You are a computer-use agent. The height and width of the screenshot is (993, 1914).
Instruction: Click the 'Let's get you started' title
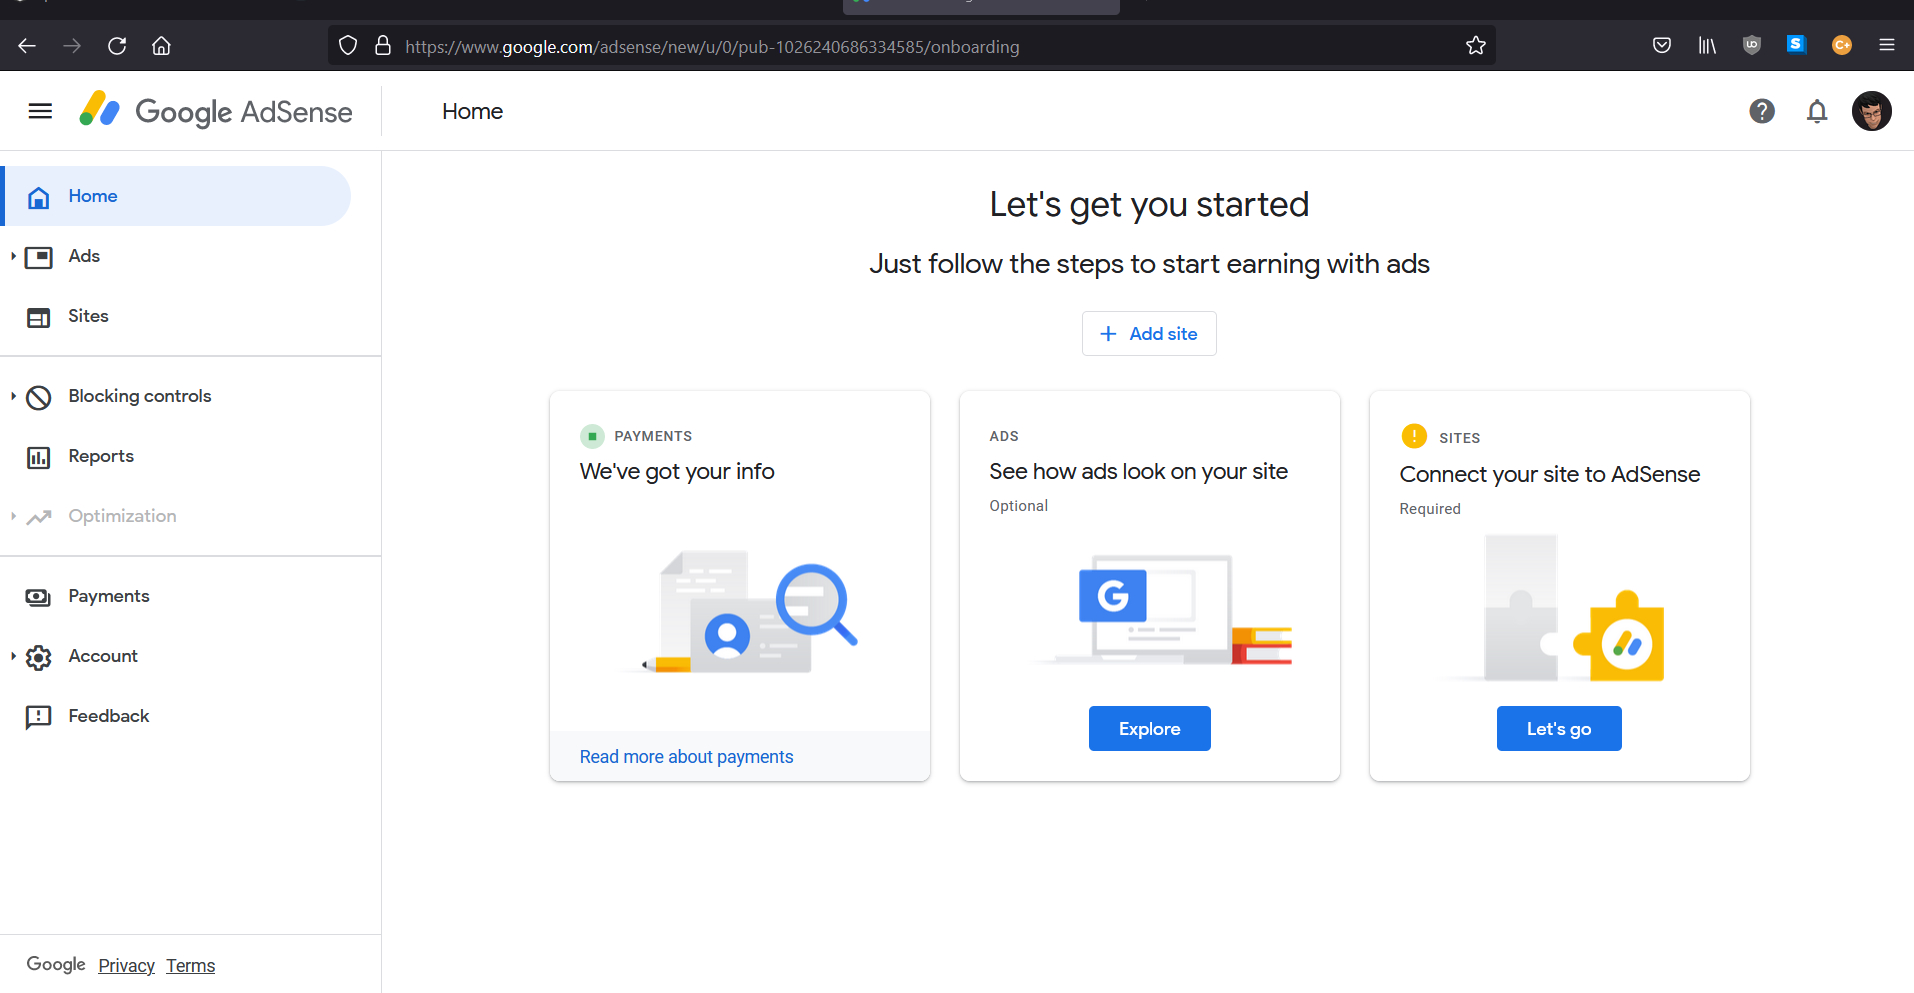point(1149,205)
